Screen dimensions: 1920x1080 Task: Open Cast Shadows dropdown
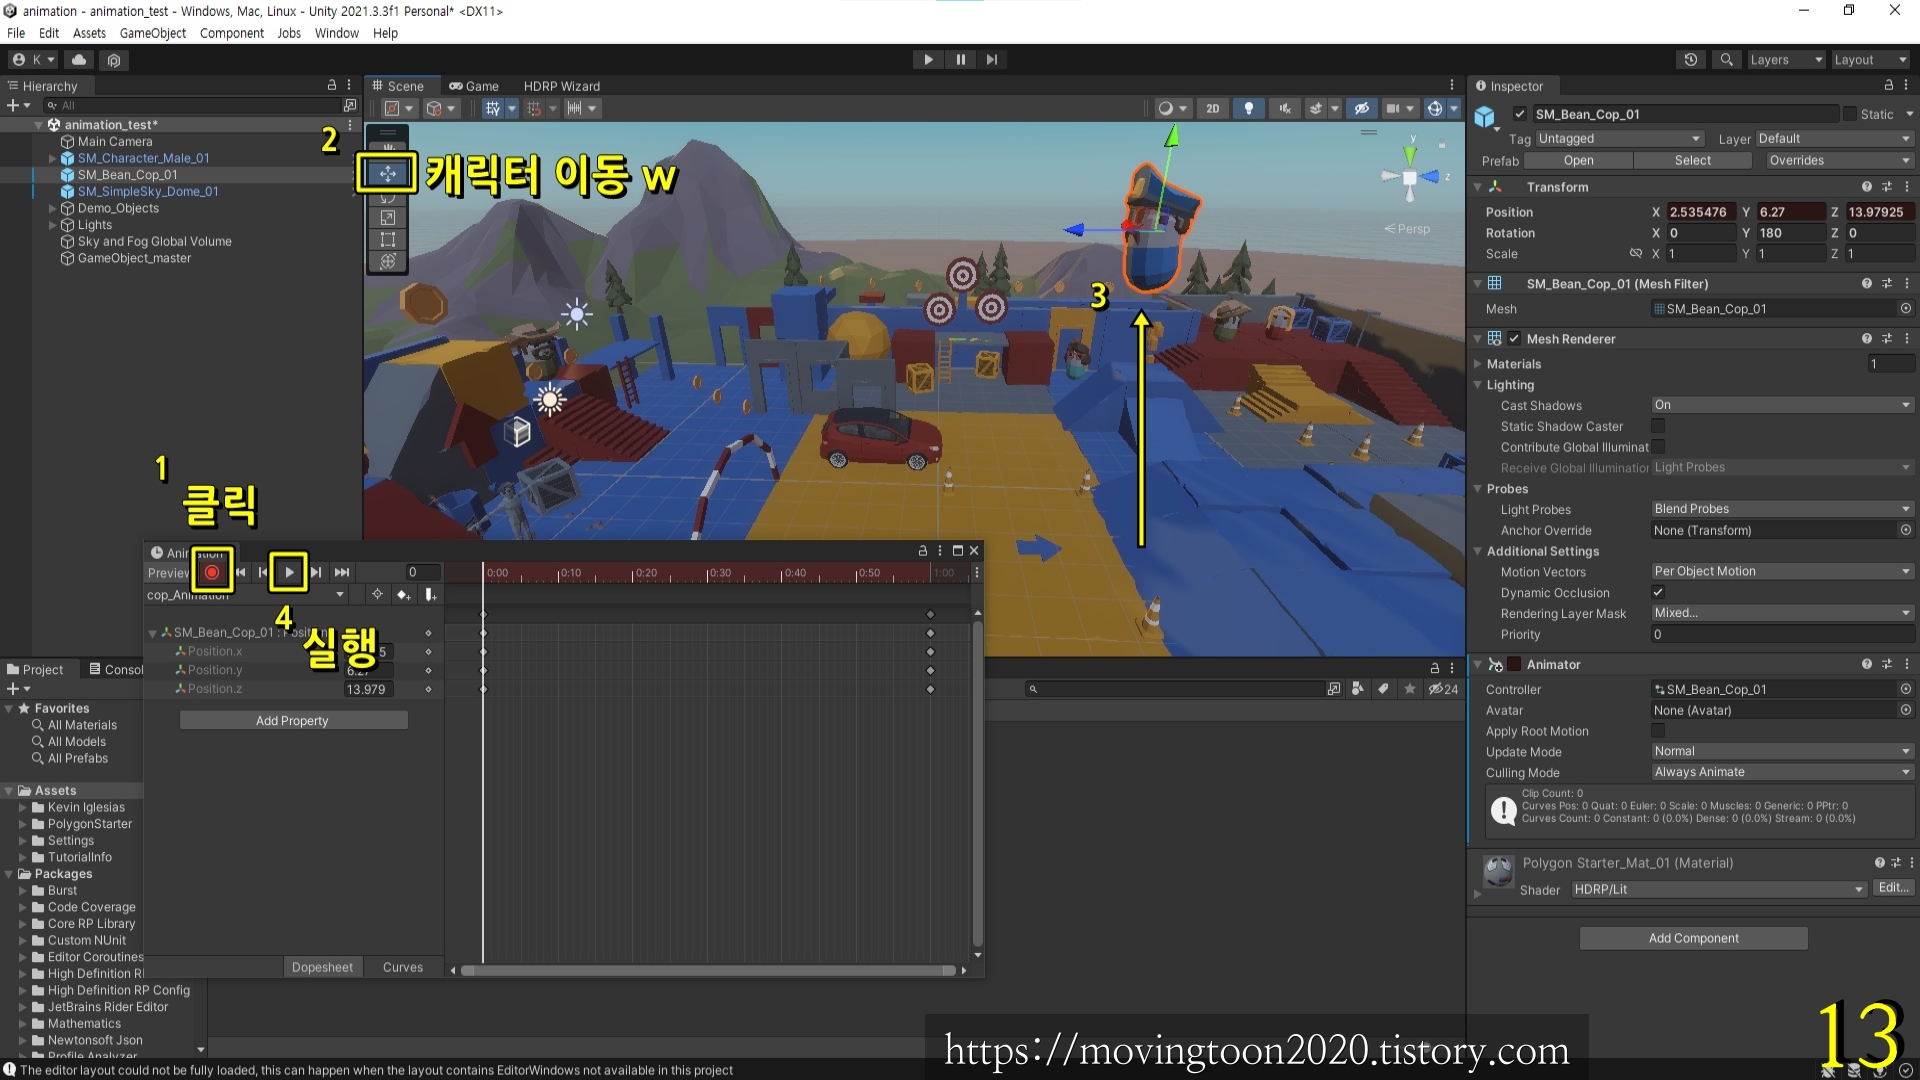(1782, 405)
